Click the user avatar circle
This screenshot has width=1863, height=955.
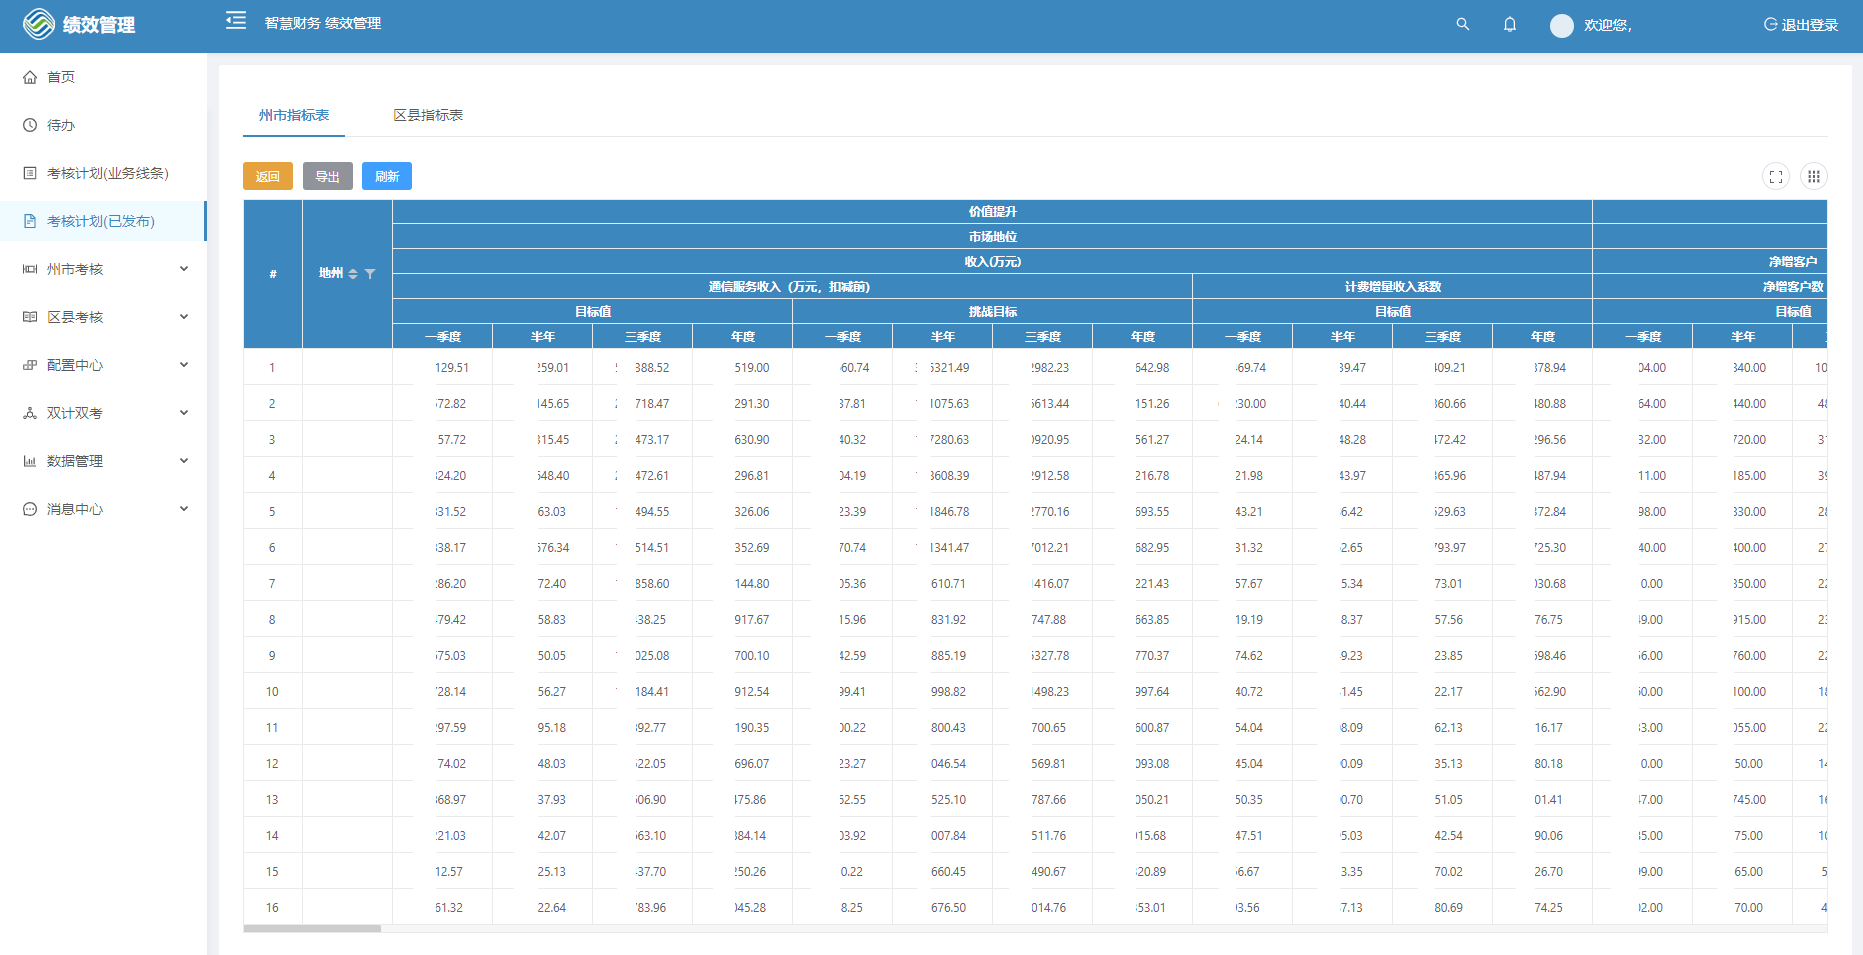[1562, 26]
